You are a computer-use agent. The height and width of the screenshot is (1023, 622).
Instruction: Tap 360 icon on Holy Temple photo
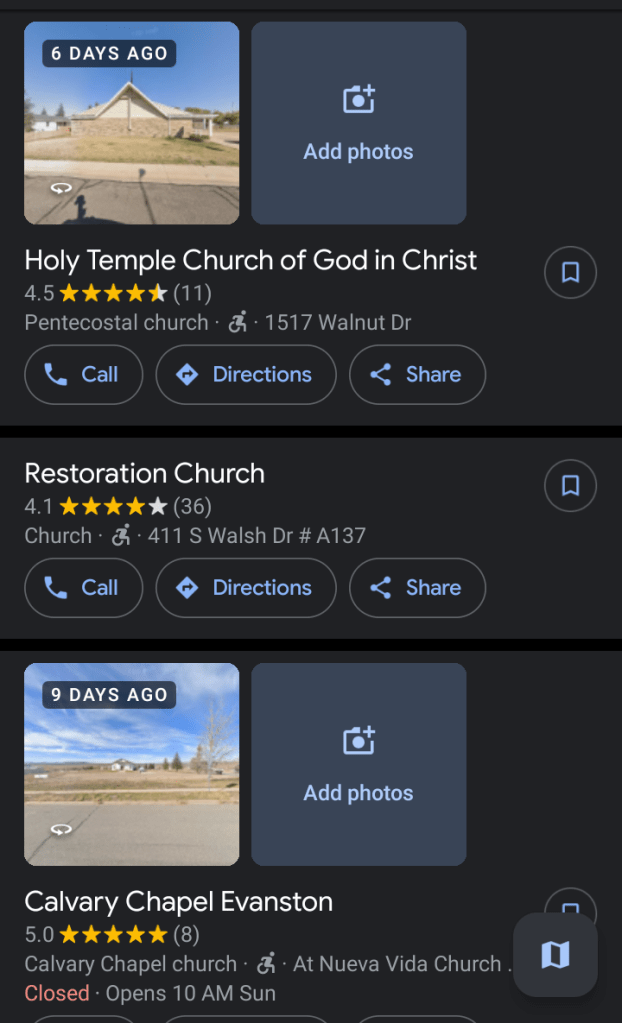pyautogui.click(x=62, y=188)
